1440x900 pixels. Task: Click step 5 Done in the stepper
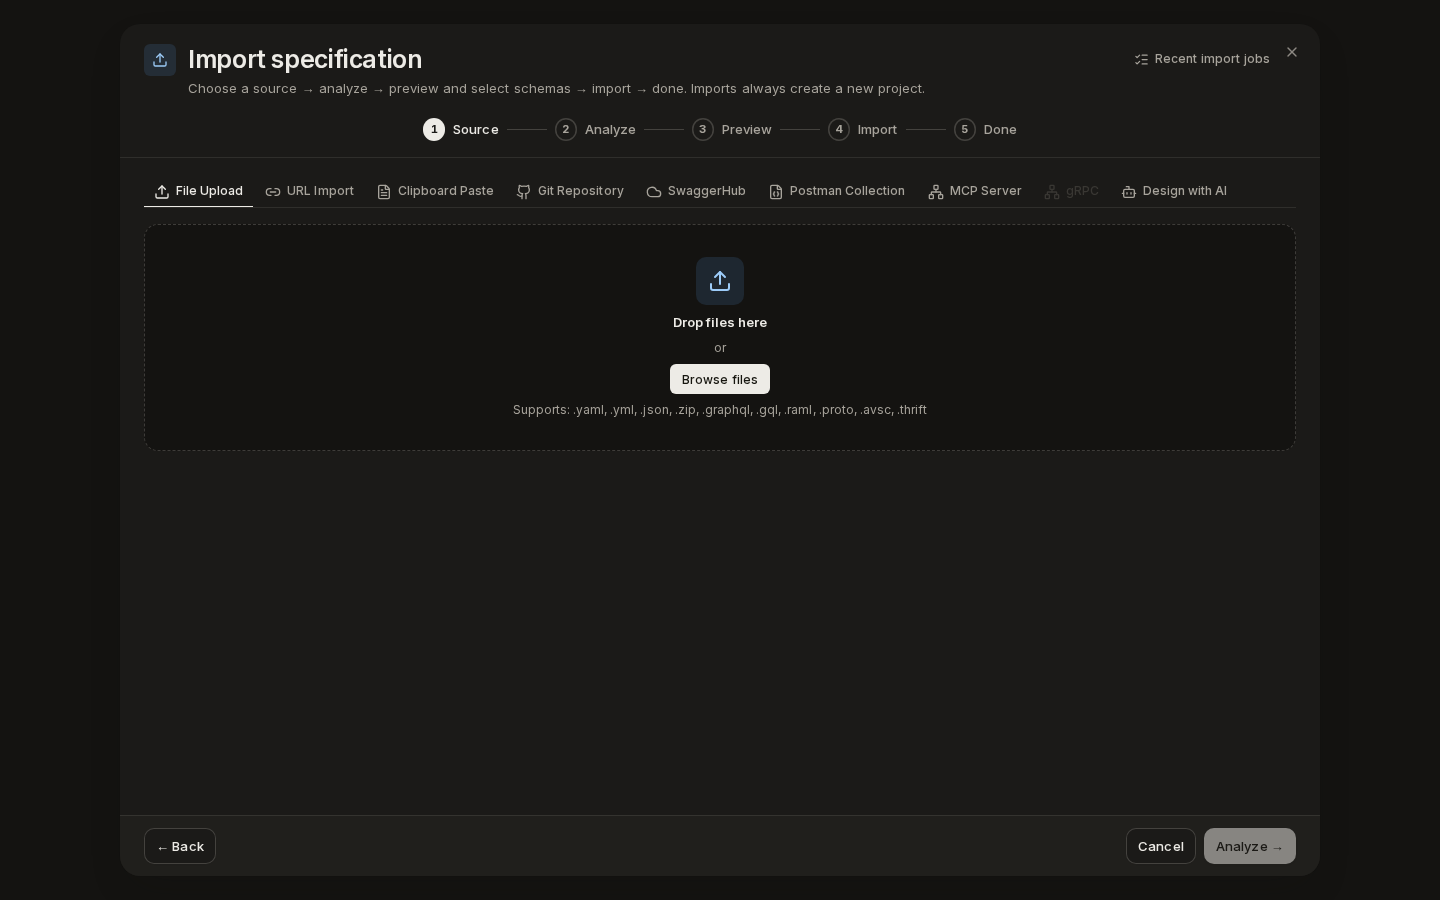[x=986, y=130]
